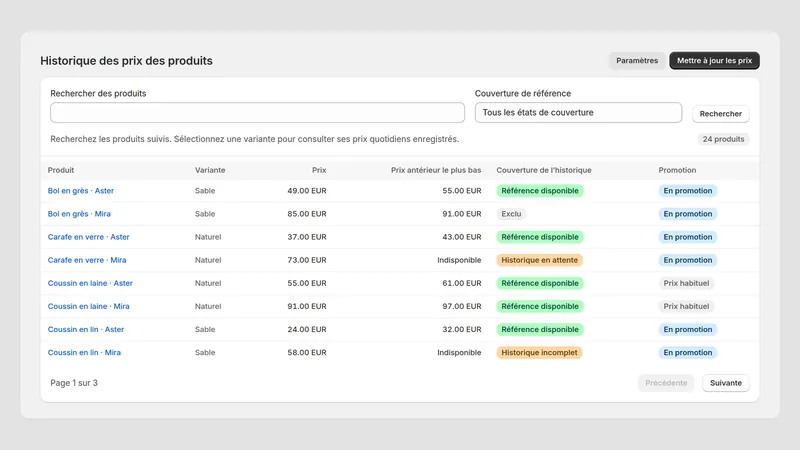The width and height of the screenshot is (800, 450).
Task: Open product Coussin en laine · Aster
Action: click(x=90, y=283)
